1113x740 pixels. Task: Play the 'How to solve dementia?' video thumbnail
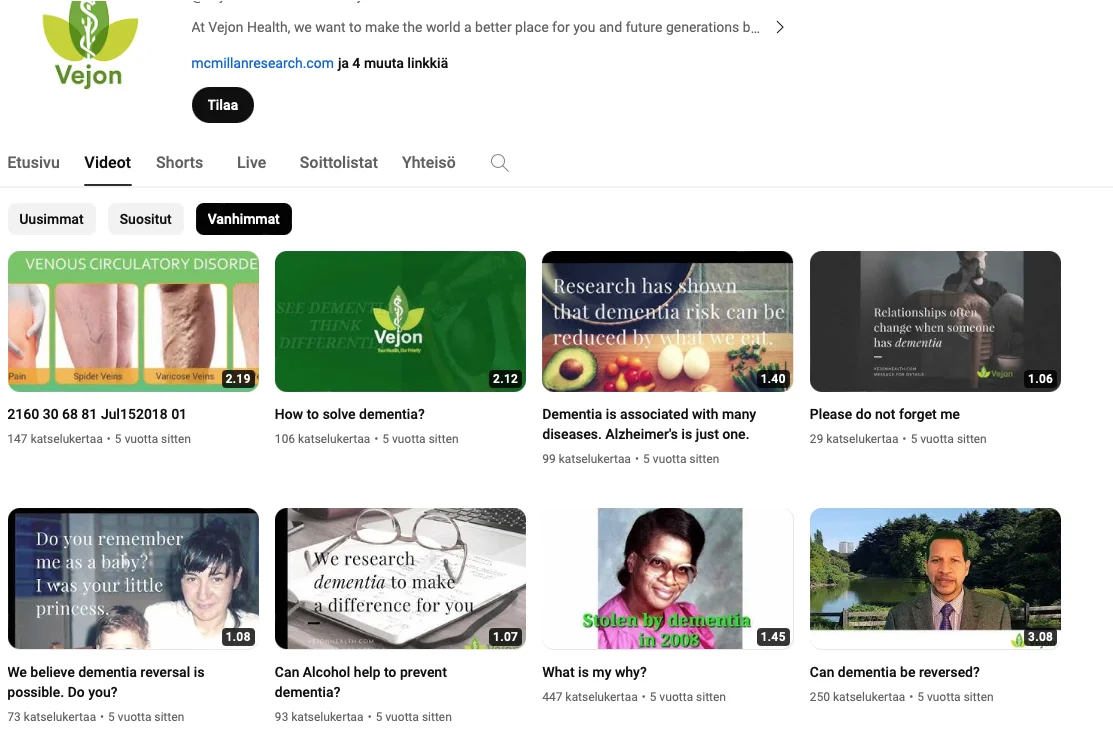pyautogui.click(x=400, y=321)
